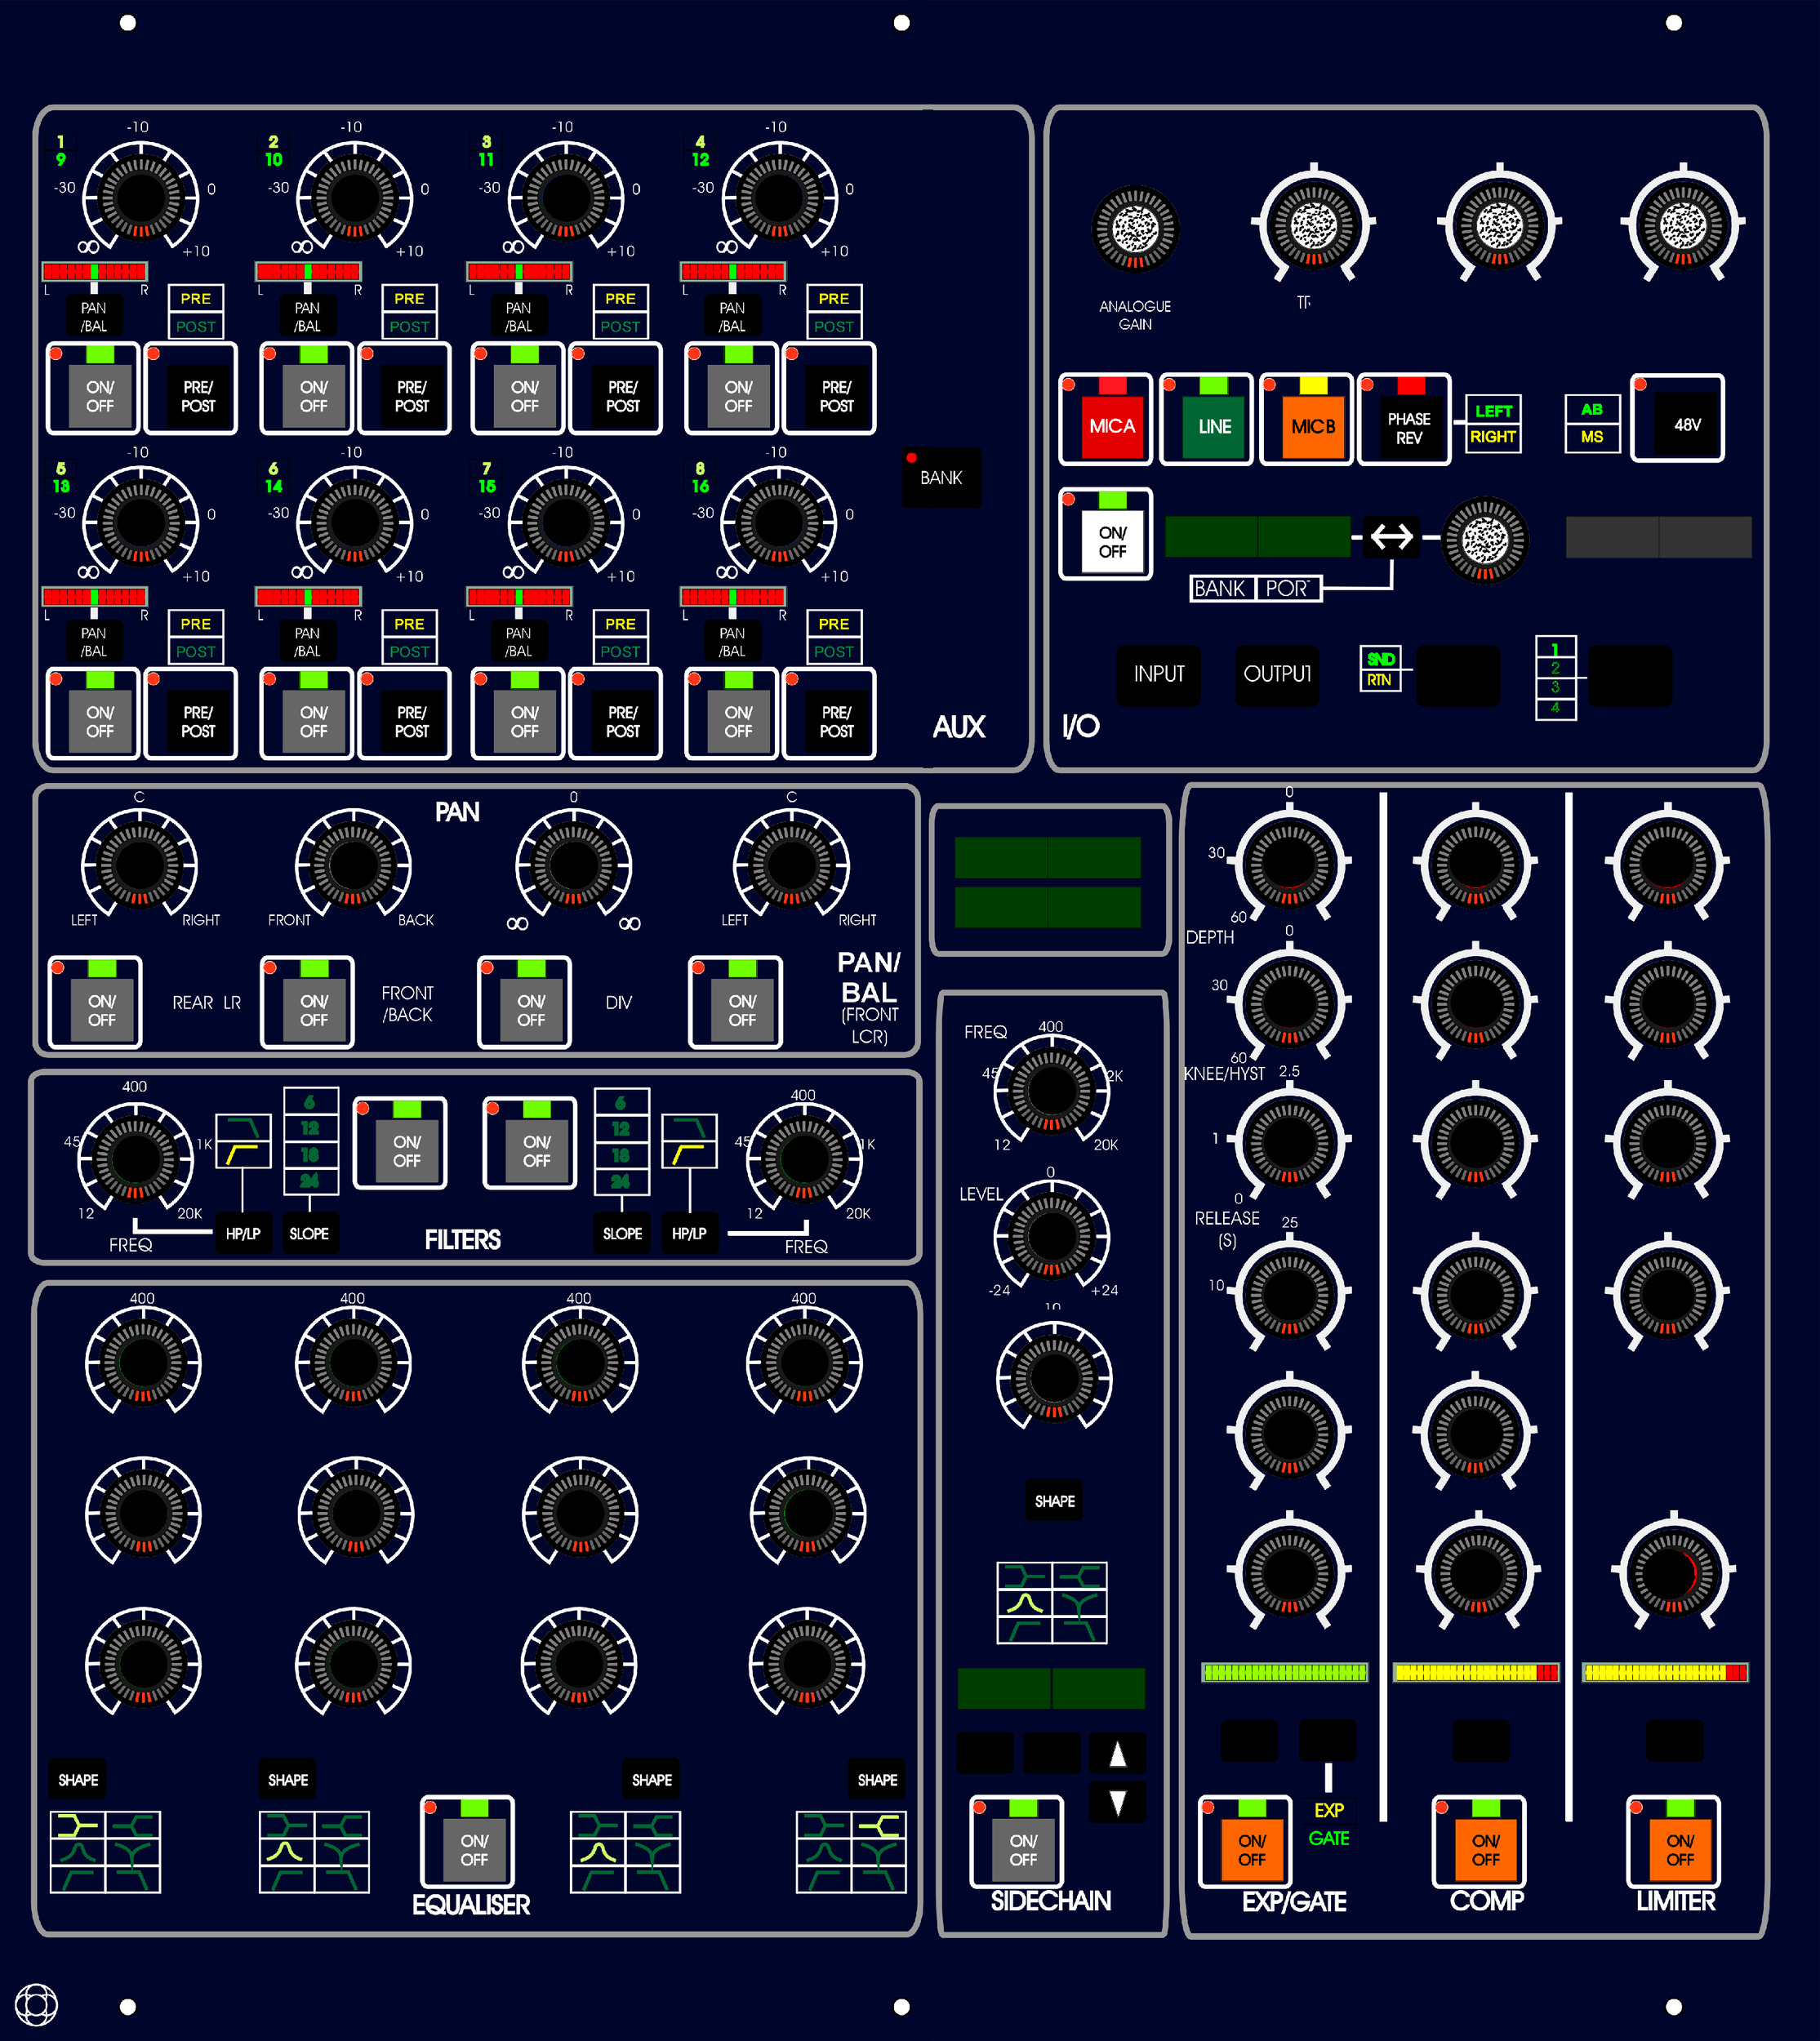Click the circular logo in the bottom corner
This screenshot has width=1820, height=2041.
[x=36, y=2005]
